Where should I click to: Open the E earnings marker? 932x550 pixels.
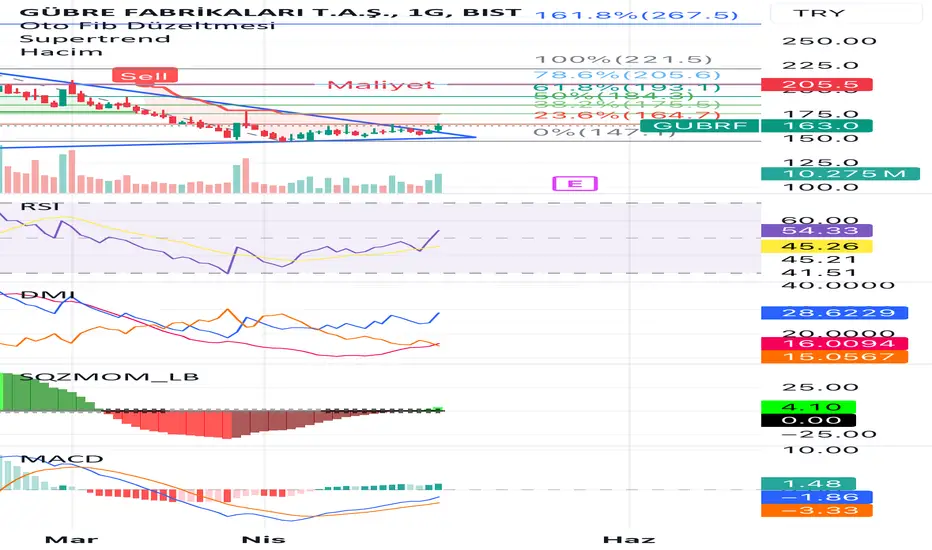575,183
